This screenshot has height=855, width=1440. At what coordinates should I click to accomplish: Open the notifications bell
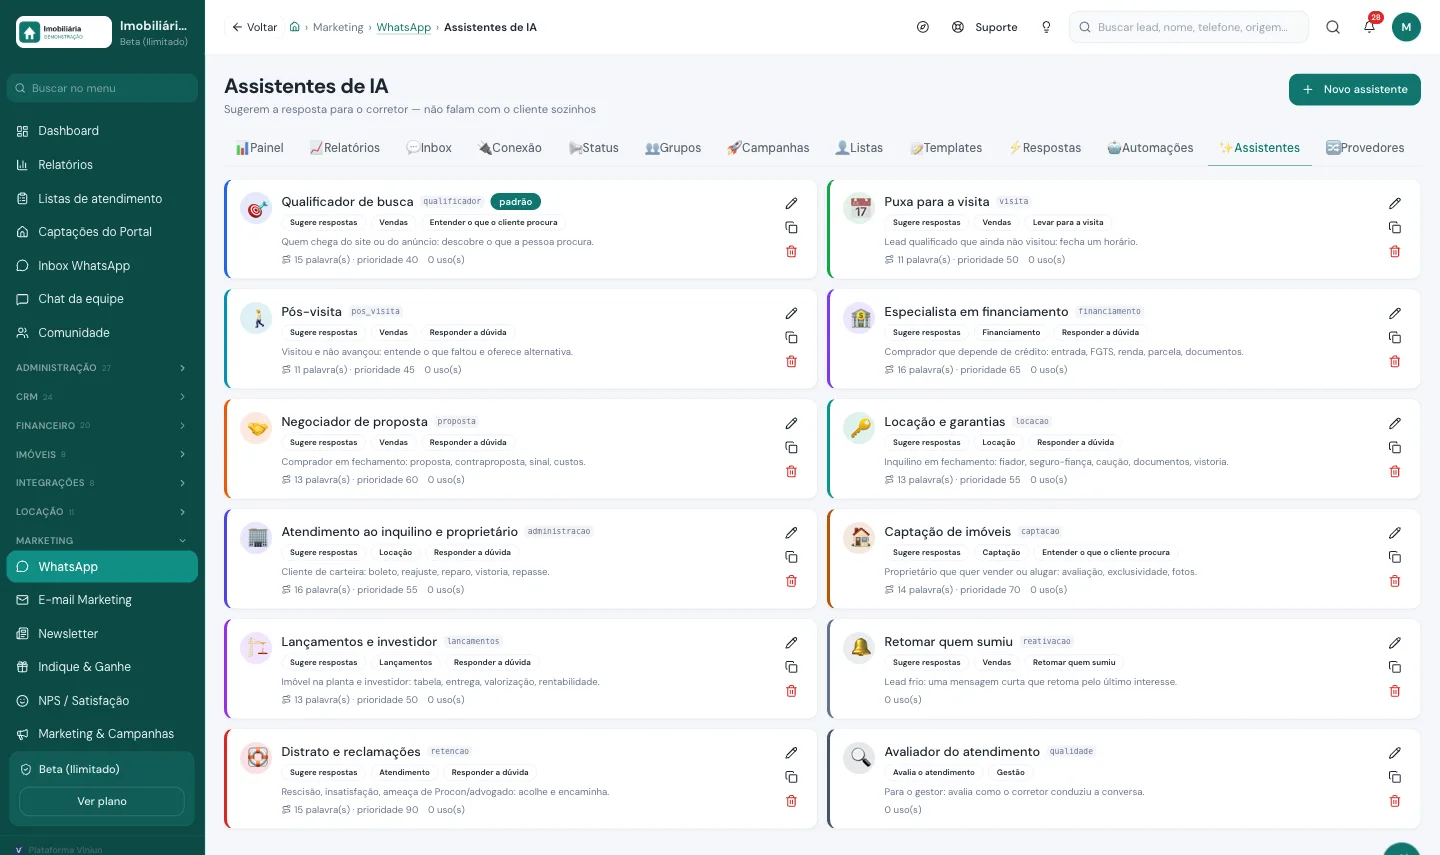tap(1369, 27)
